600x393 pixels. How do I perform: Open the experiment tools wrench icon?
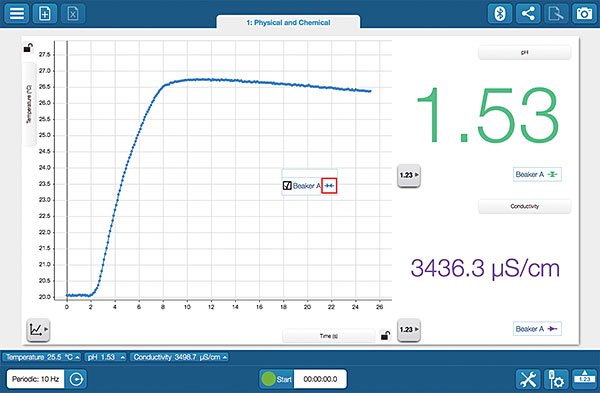[528, 380]
